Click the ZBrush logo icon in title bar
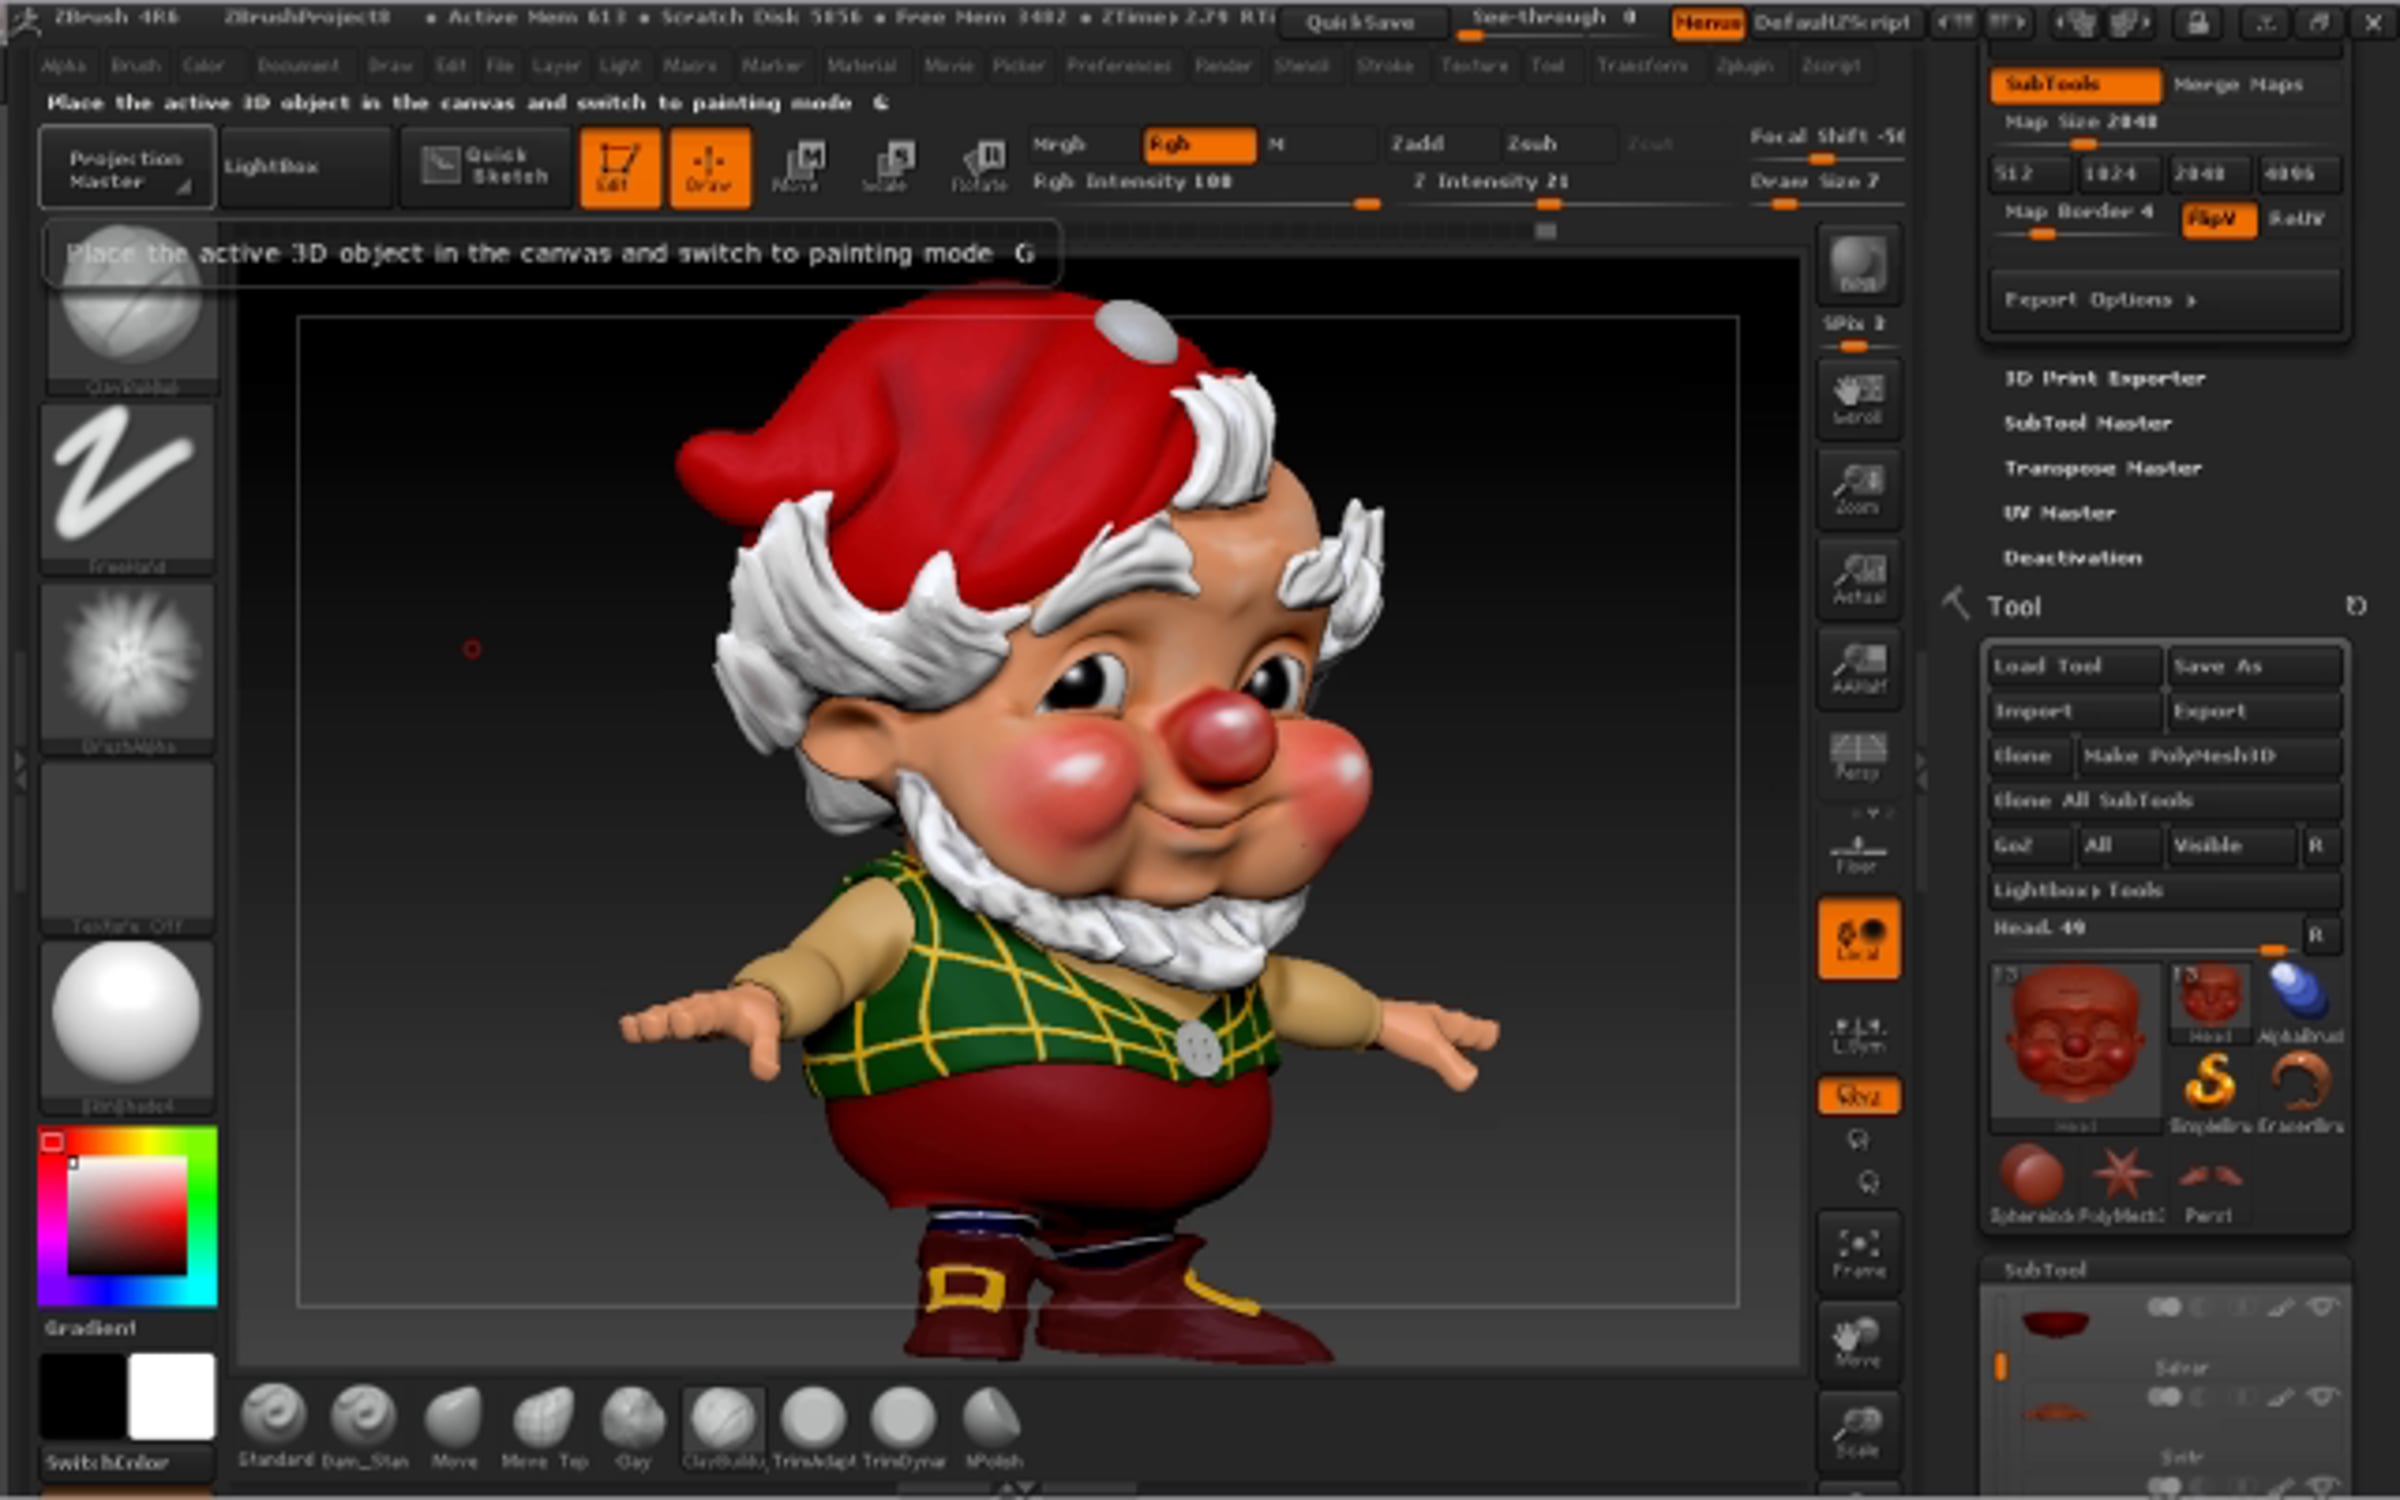 click(24, 22)
